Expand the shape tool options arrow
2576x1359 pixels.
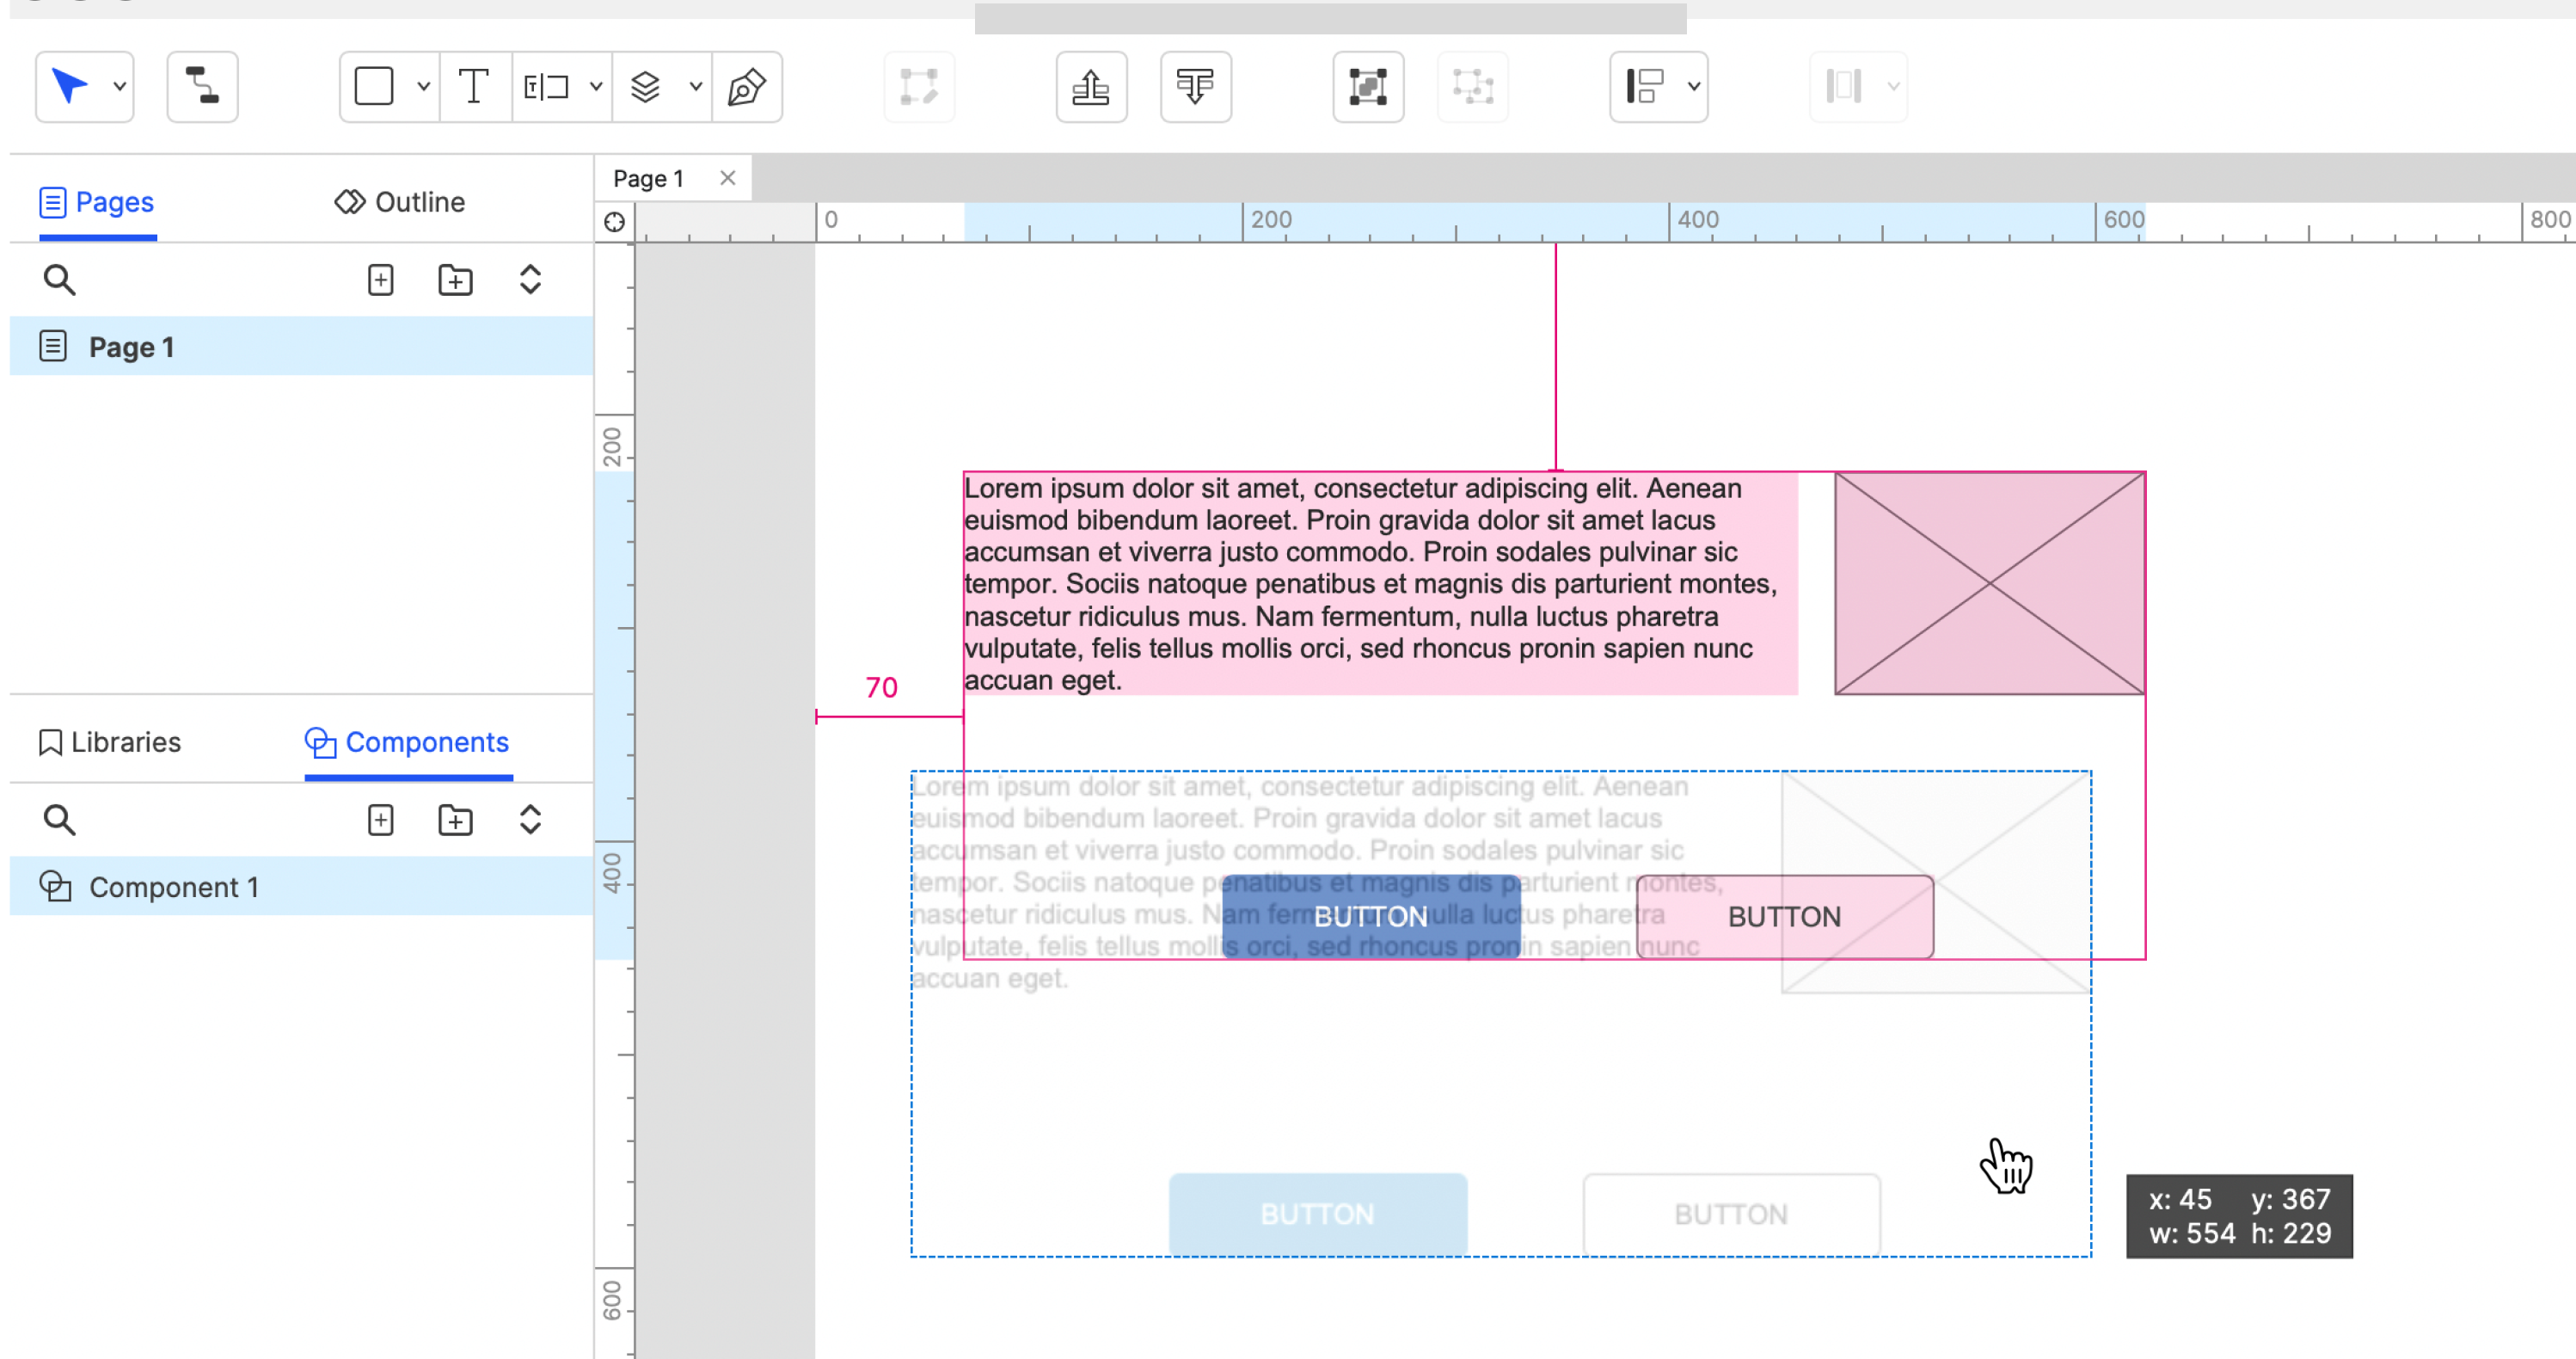[x=424, y=86]
